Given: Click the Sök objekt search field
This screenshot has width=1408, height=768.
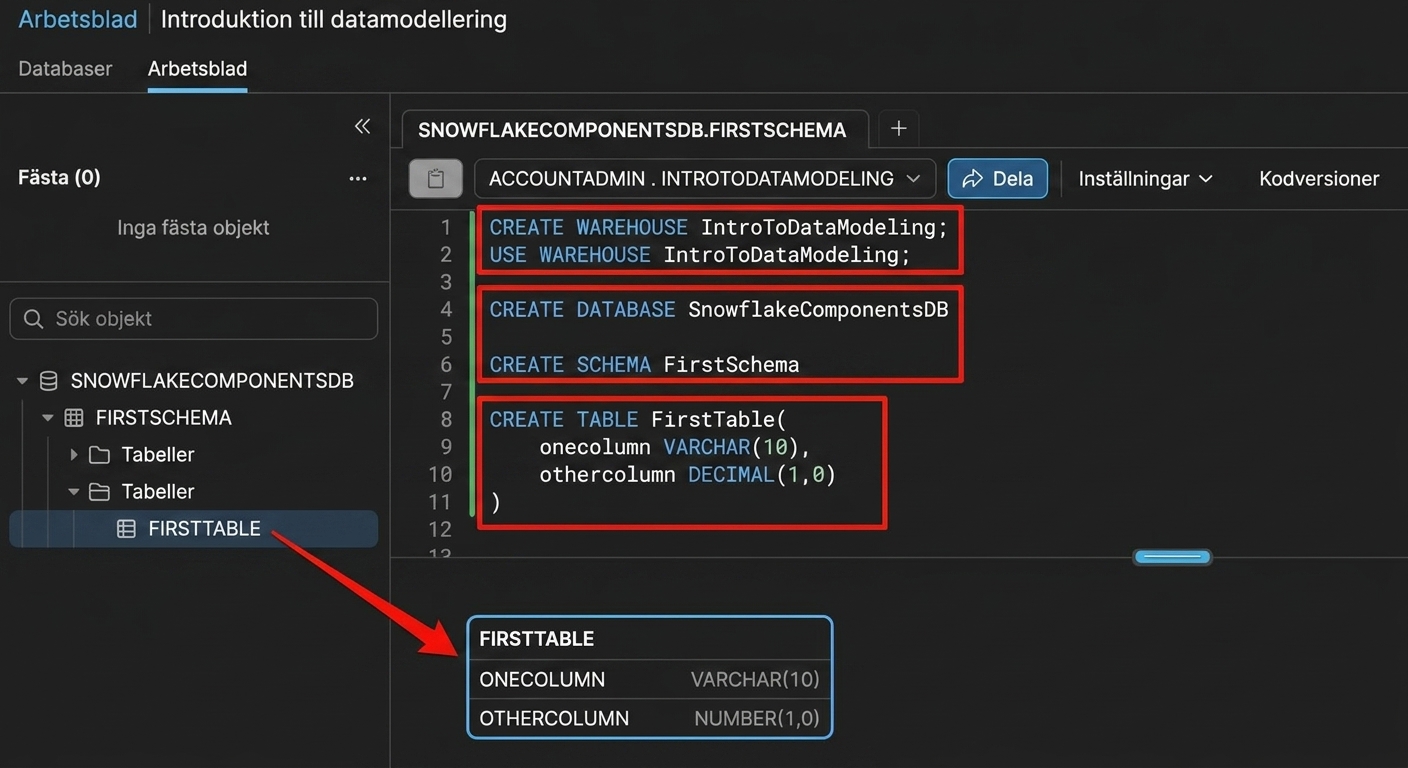Looking at the screenshot, I should pyautogui.click(x=194, y=319).
